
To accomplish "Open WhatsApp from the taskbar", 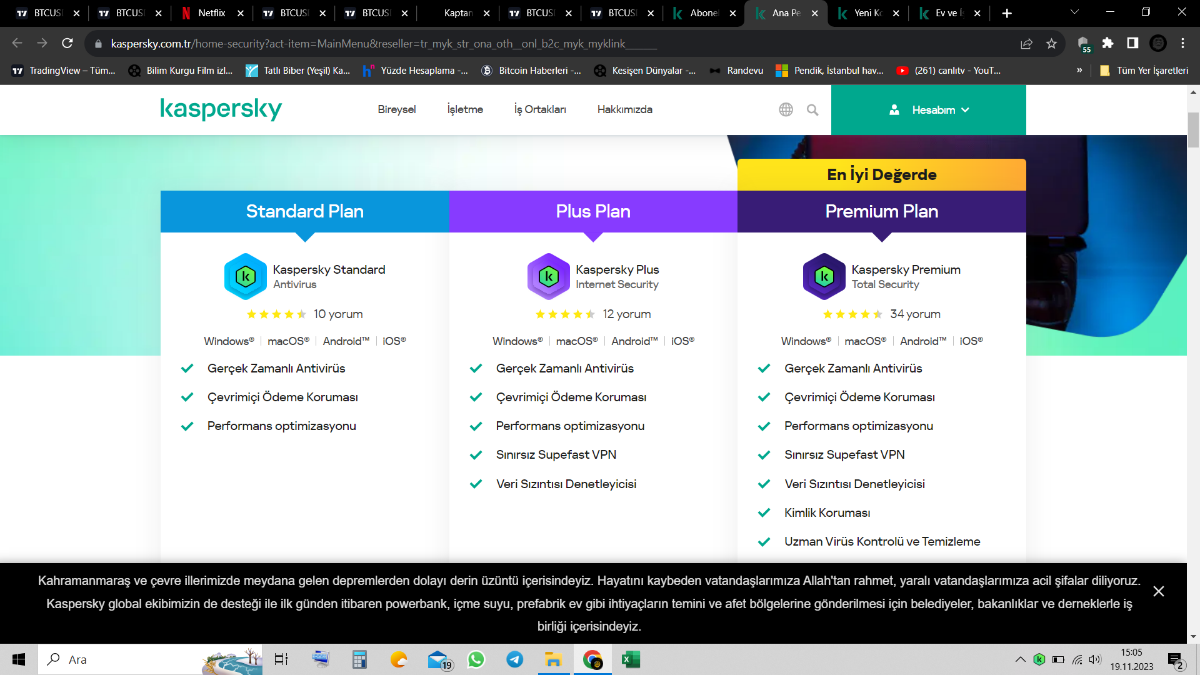I will [x=476, y=660].
